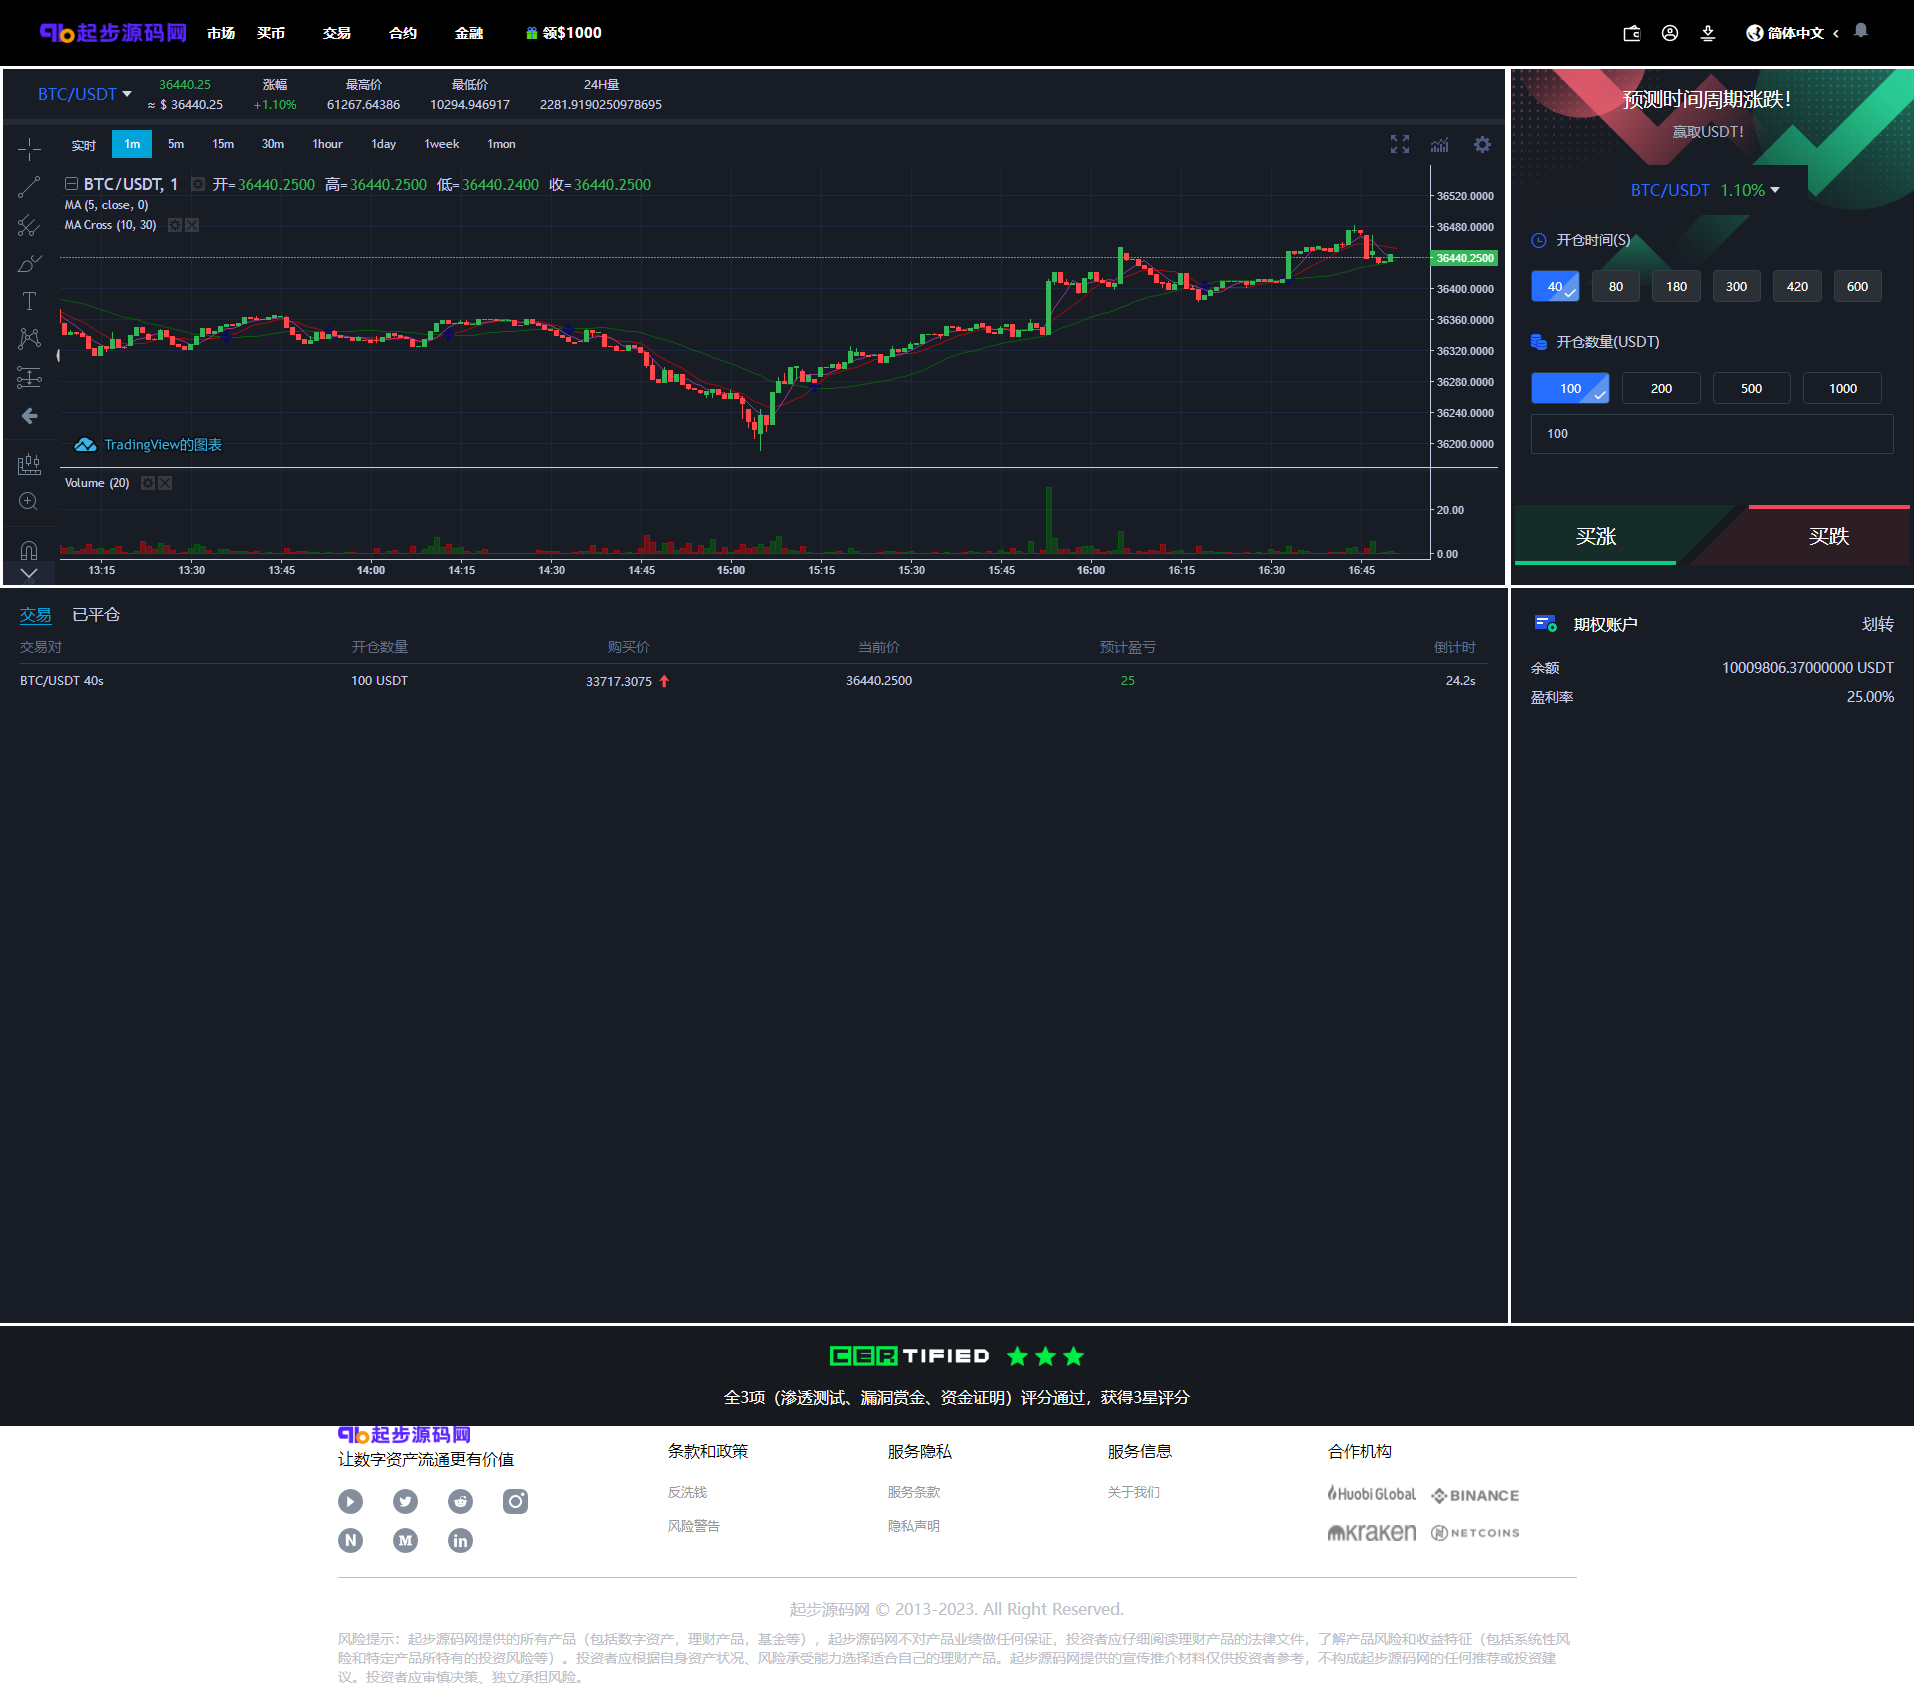The image size is (1914, 1686).
Task: Choose 200 USDT position amount
Action: (x=1661, y=388)
